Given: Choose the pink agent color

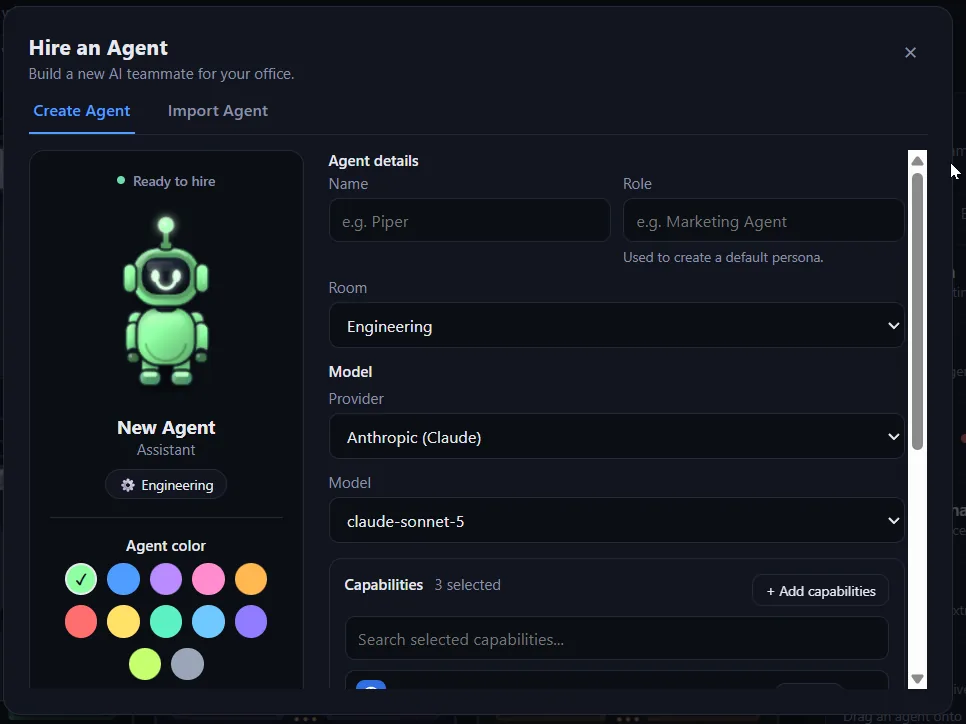Looking at the screenshot, I should tap(208, 579).
